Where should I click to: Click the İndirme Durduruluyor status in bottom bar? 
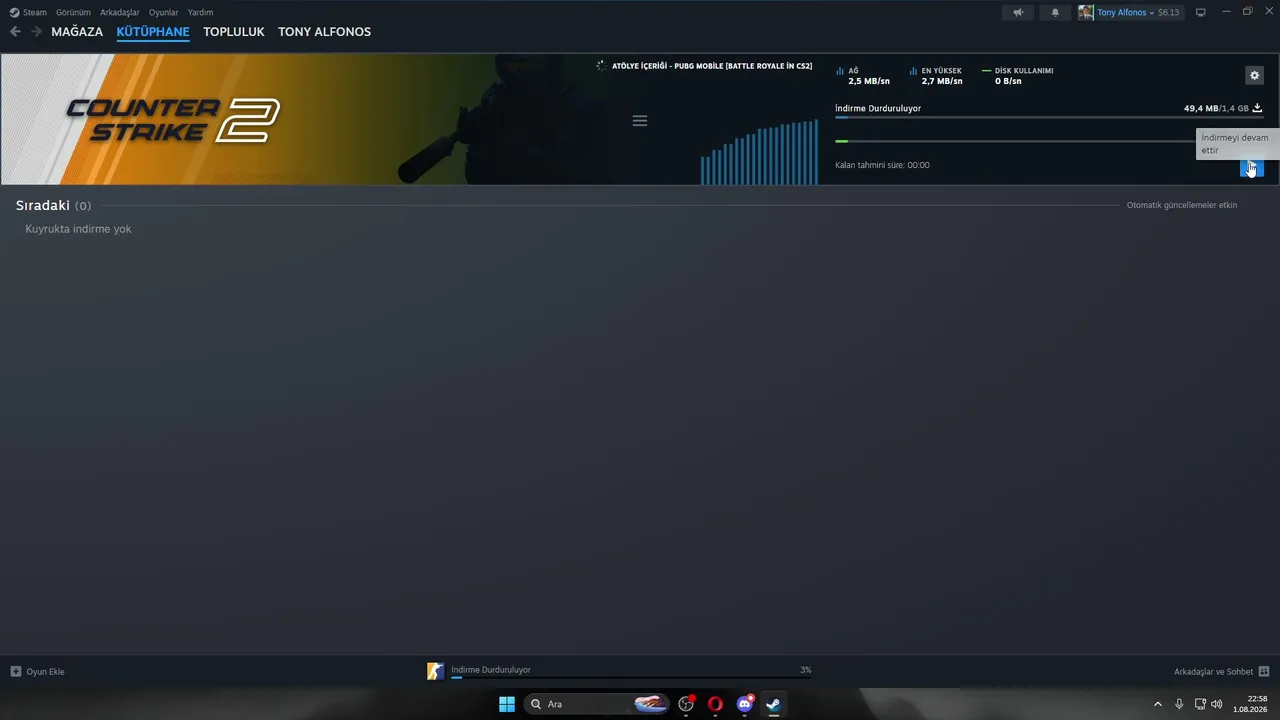tap(491, 670)
